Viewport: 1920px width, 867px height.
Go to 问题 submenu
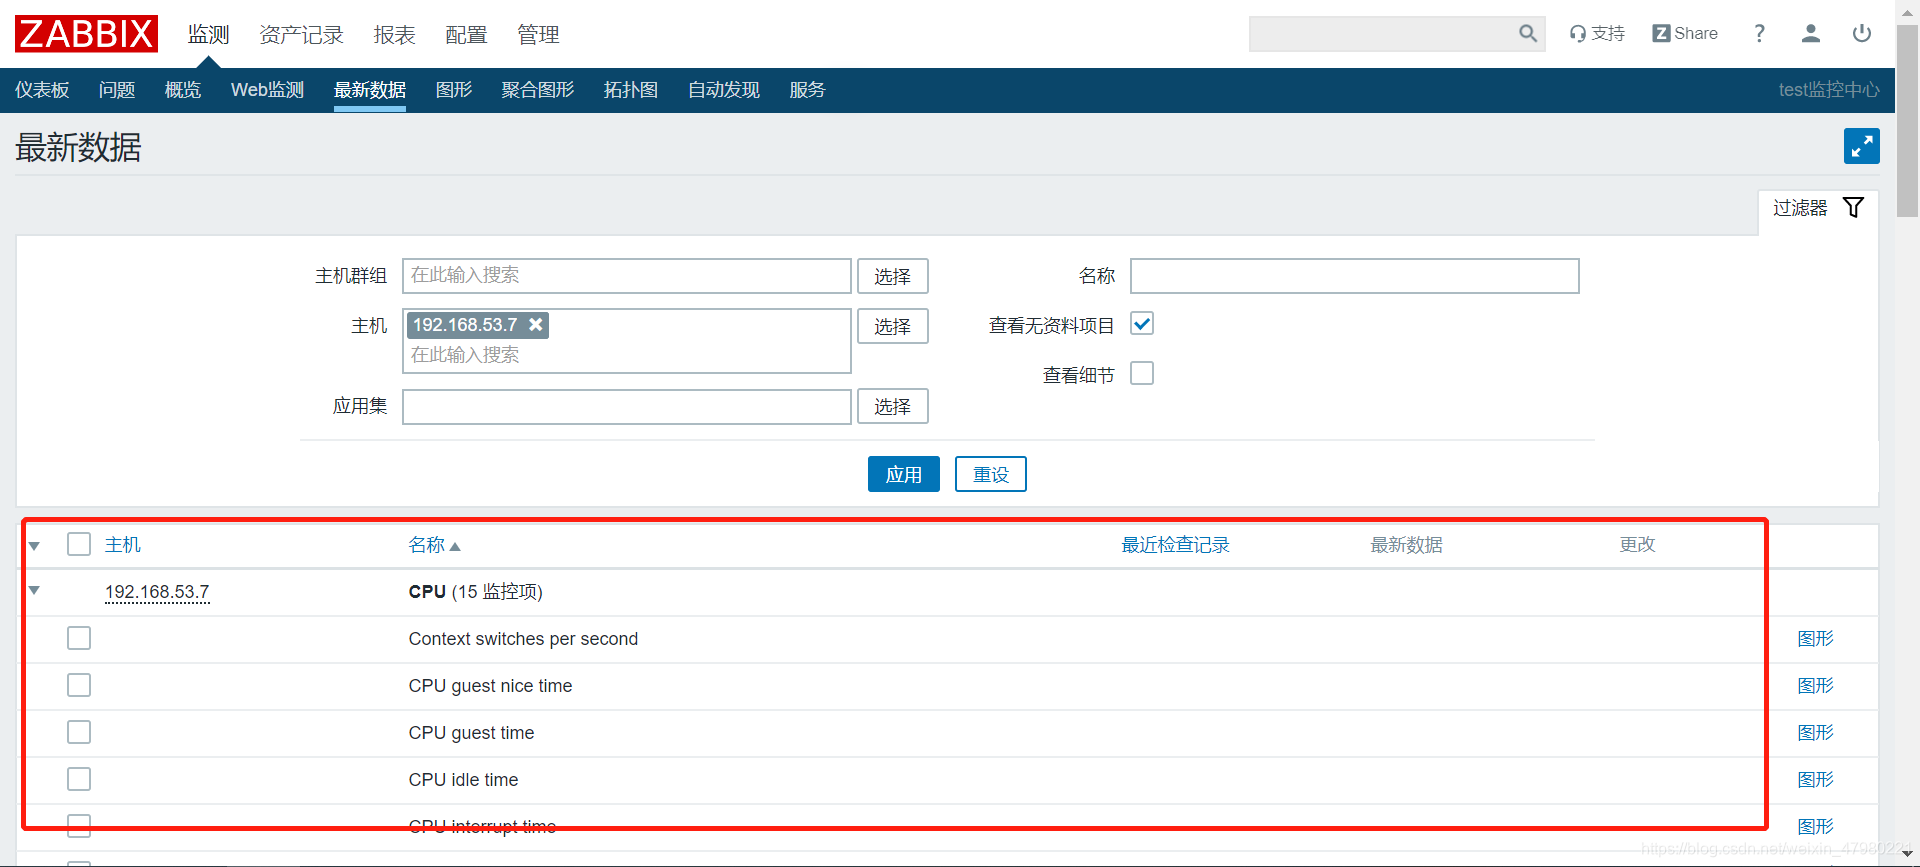point(117,90)
